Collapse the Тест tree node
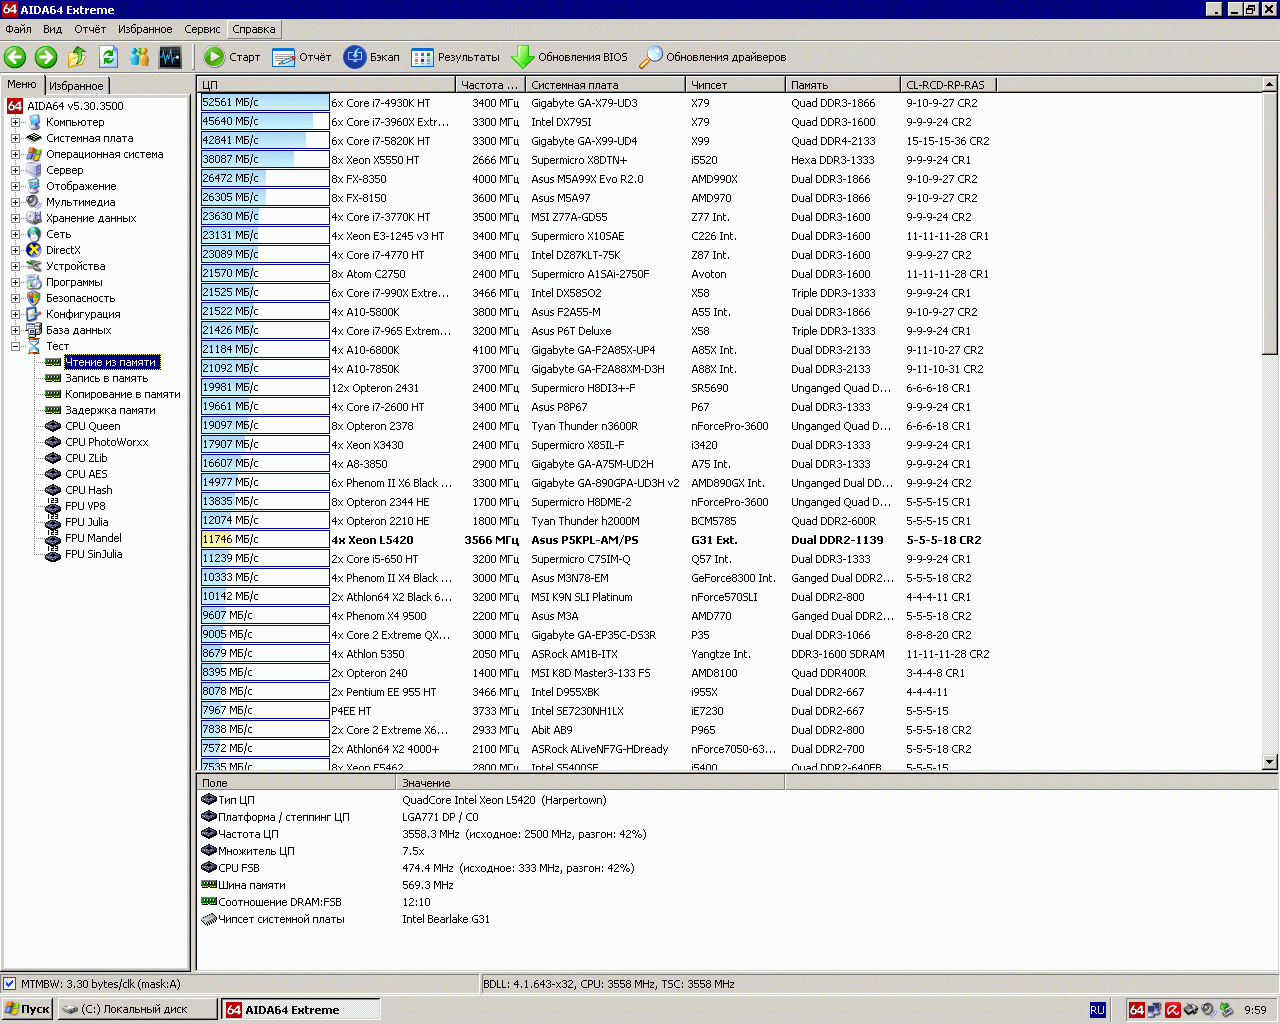 [16, 346]
